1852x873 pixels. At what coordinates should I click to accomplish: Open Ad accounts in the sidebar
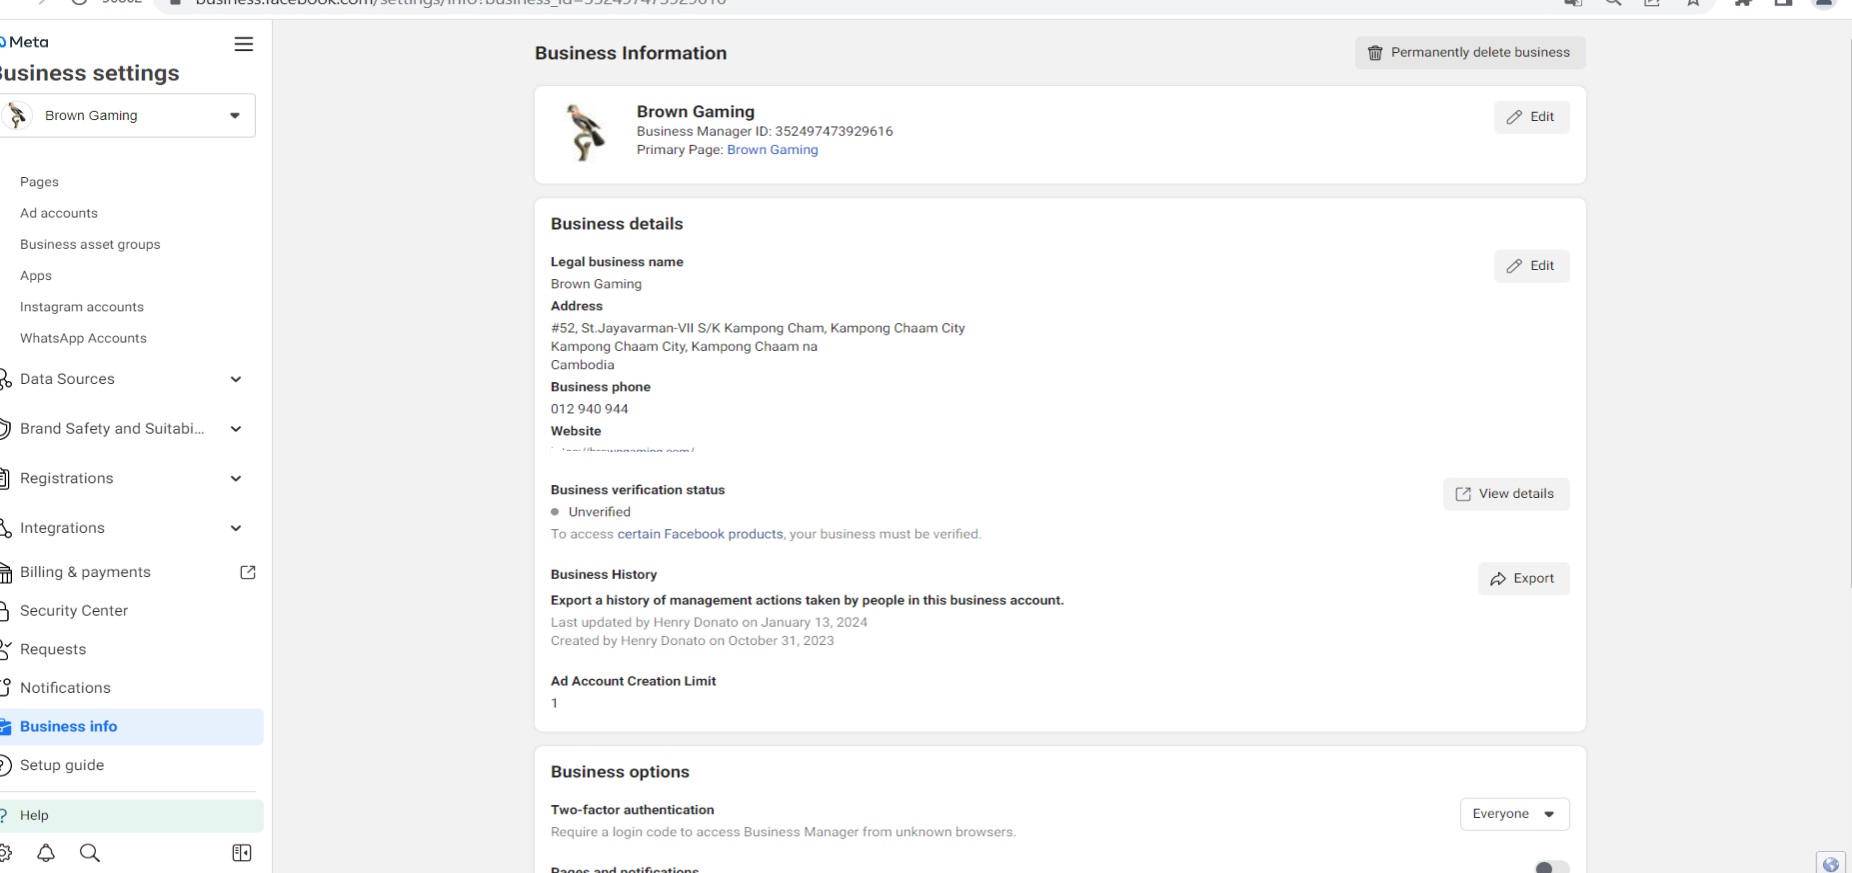(59, 213)
